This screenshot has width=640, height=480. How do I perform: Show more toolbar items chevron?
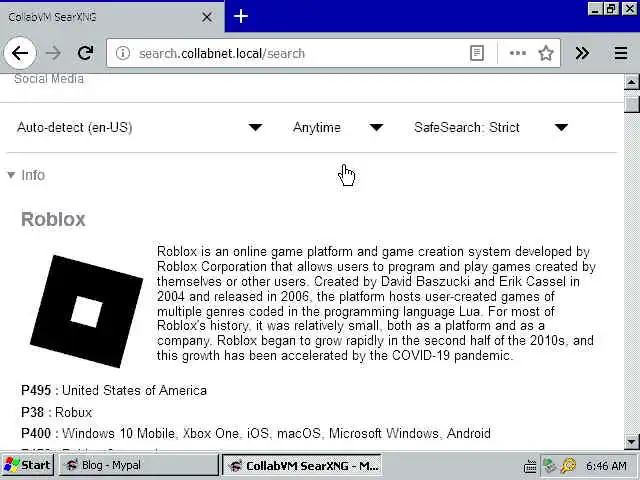click(x=582, y=53)
